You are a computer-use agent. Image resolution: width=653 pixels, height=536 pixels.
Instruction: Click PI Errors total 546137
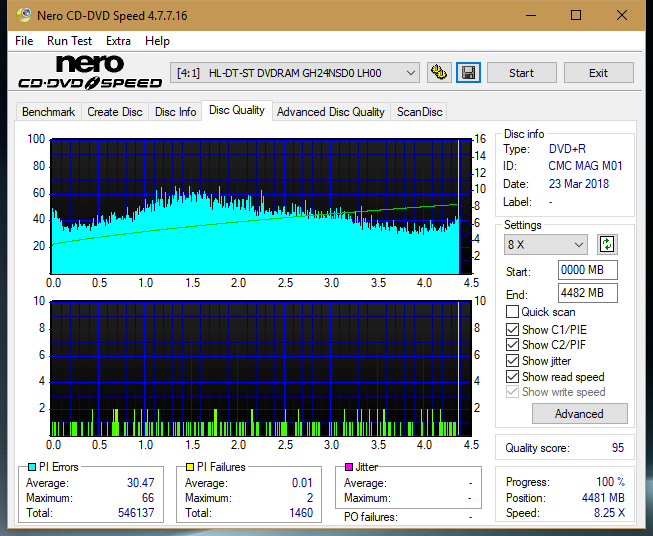[x=136, y=513]
